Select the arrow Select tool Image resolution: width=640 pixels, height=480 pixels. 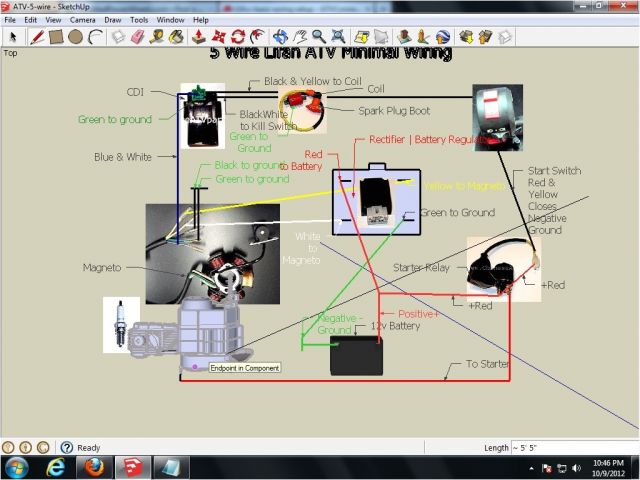click(13, 37)
